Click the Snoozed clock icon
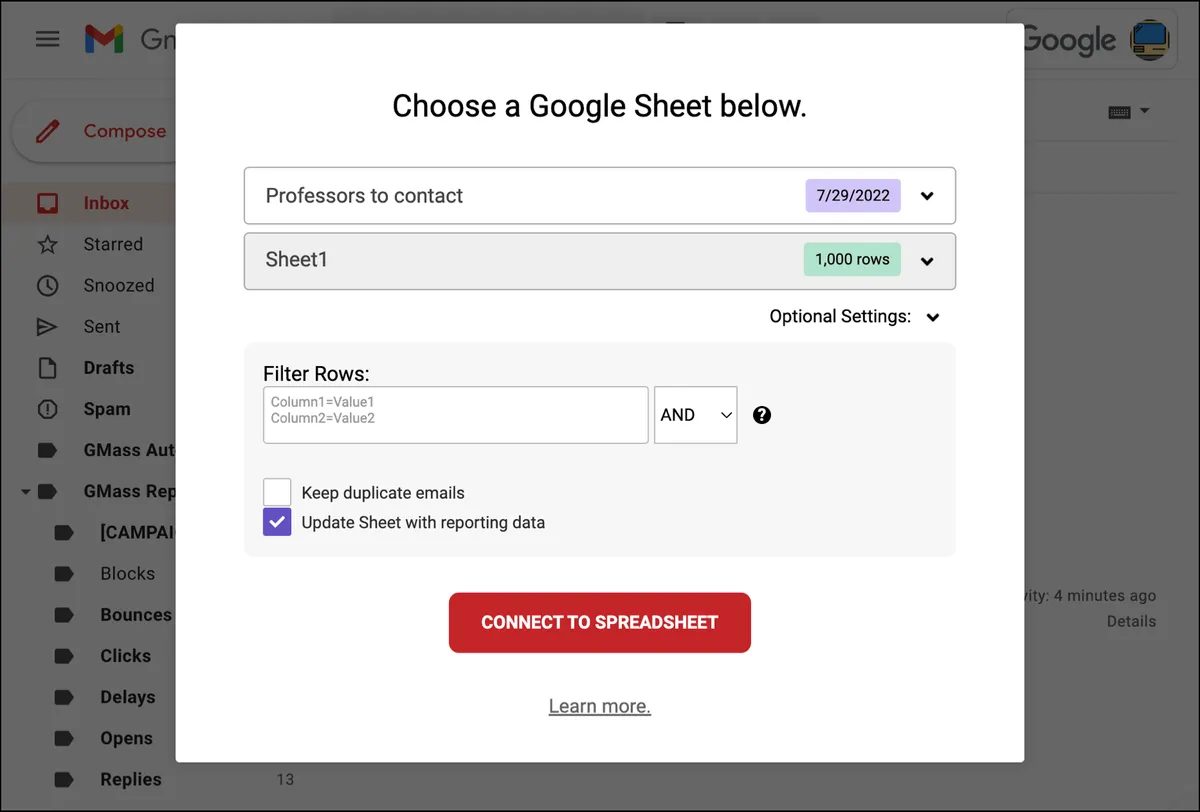The image size is (1200, 812). pyautogui.click(x=47, y=285)
